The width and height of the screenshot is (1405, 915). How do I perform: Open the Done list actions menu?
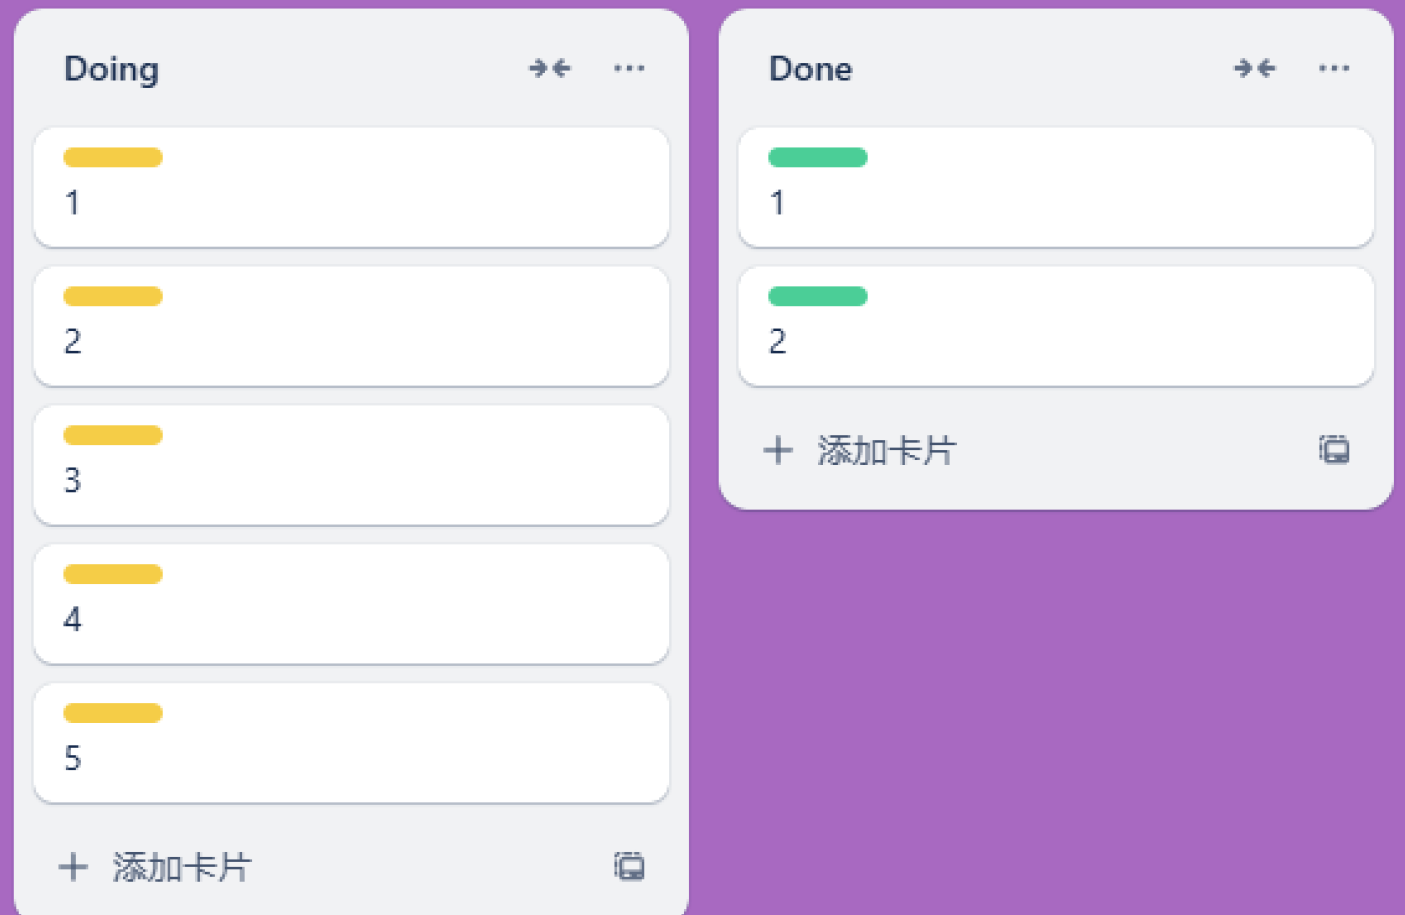1334,68
